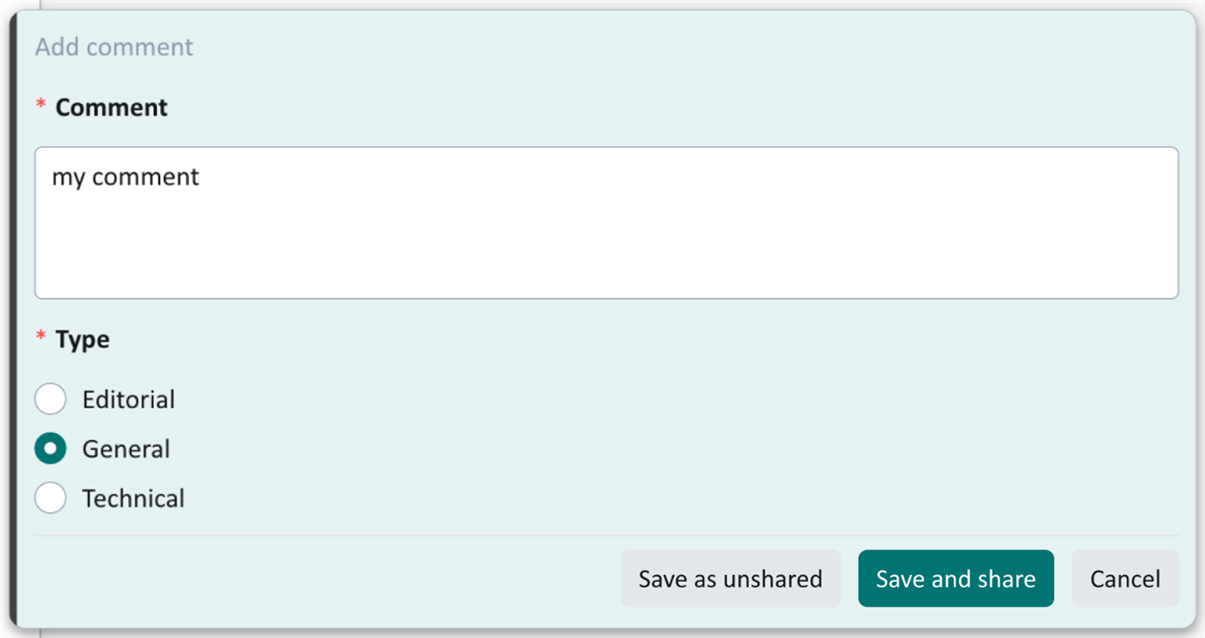1205x638 pixels.
Task: Select the Technical radio button
Action: (51, 498)
